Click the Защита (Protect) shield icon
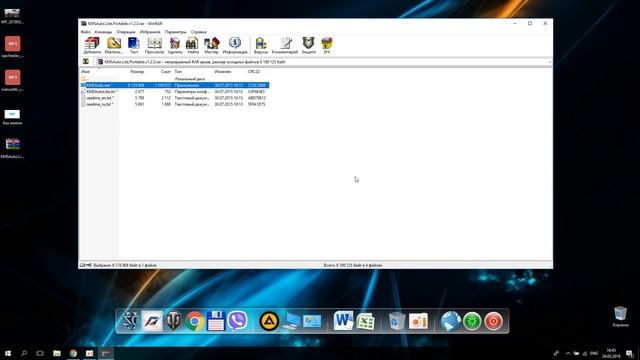 (x=309, y=45)
